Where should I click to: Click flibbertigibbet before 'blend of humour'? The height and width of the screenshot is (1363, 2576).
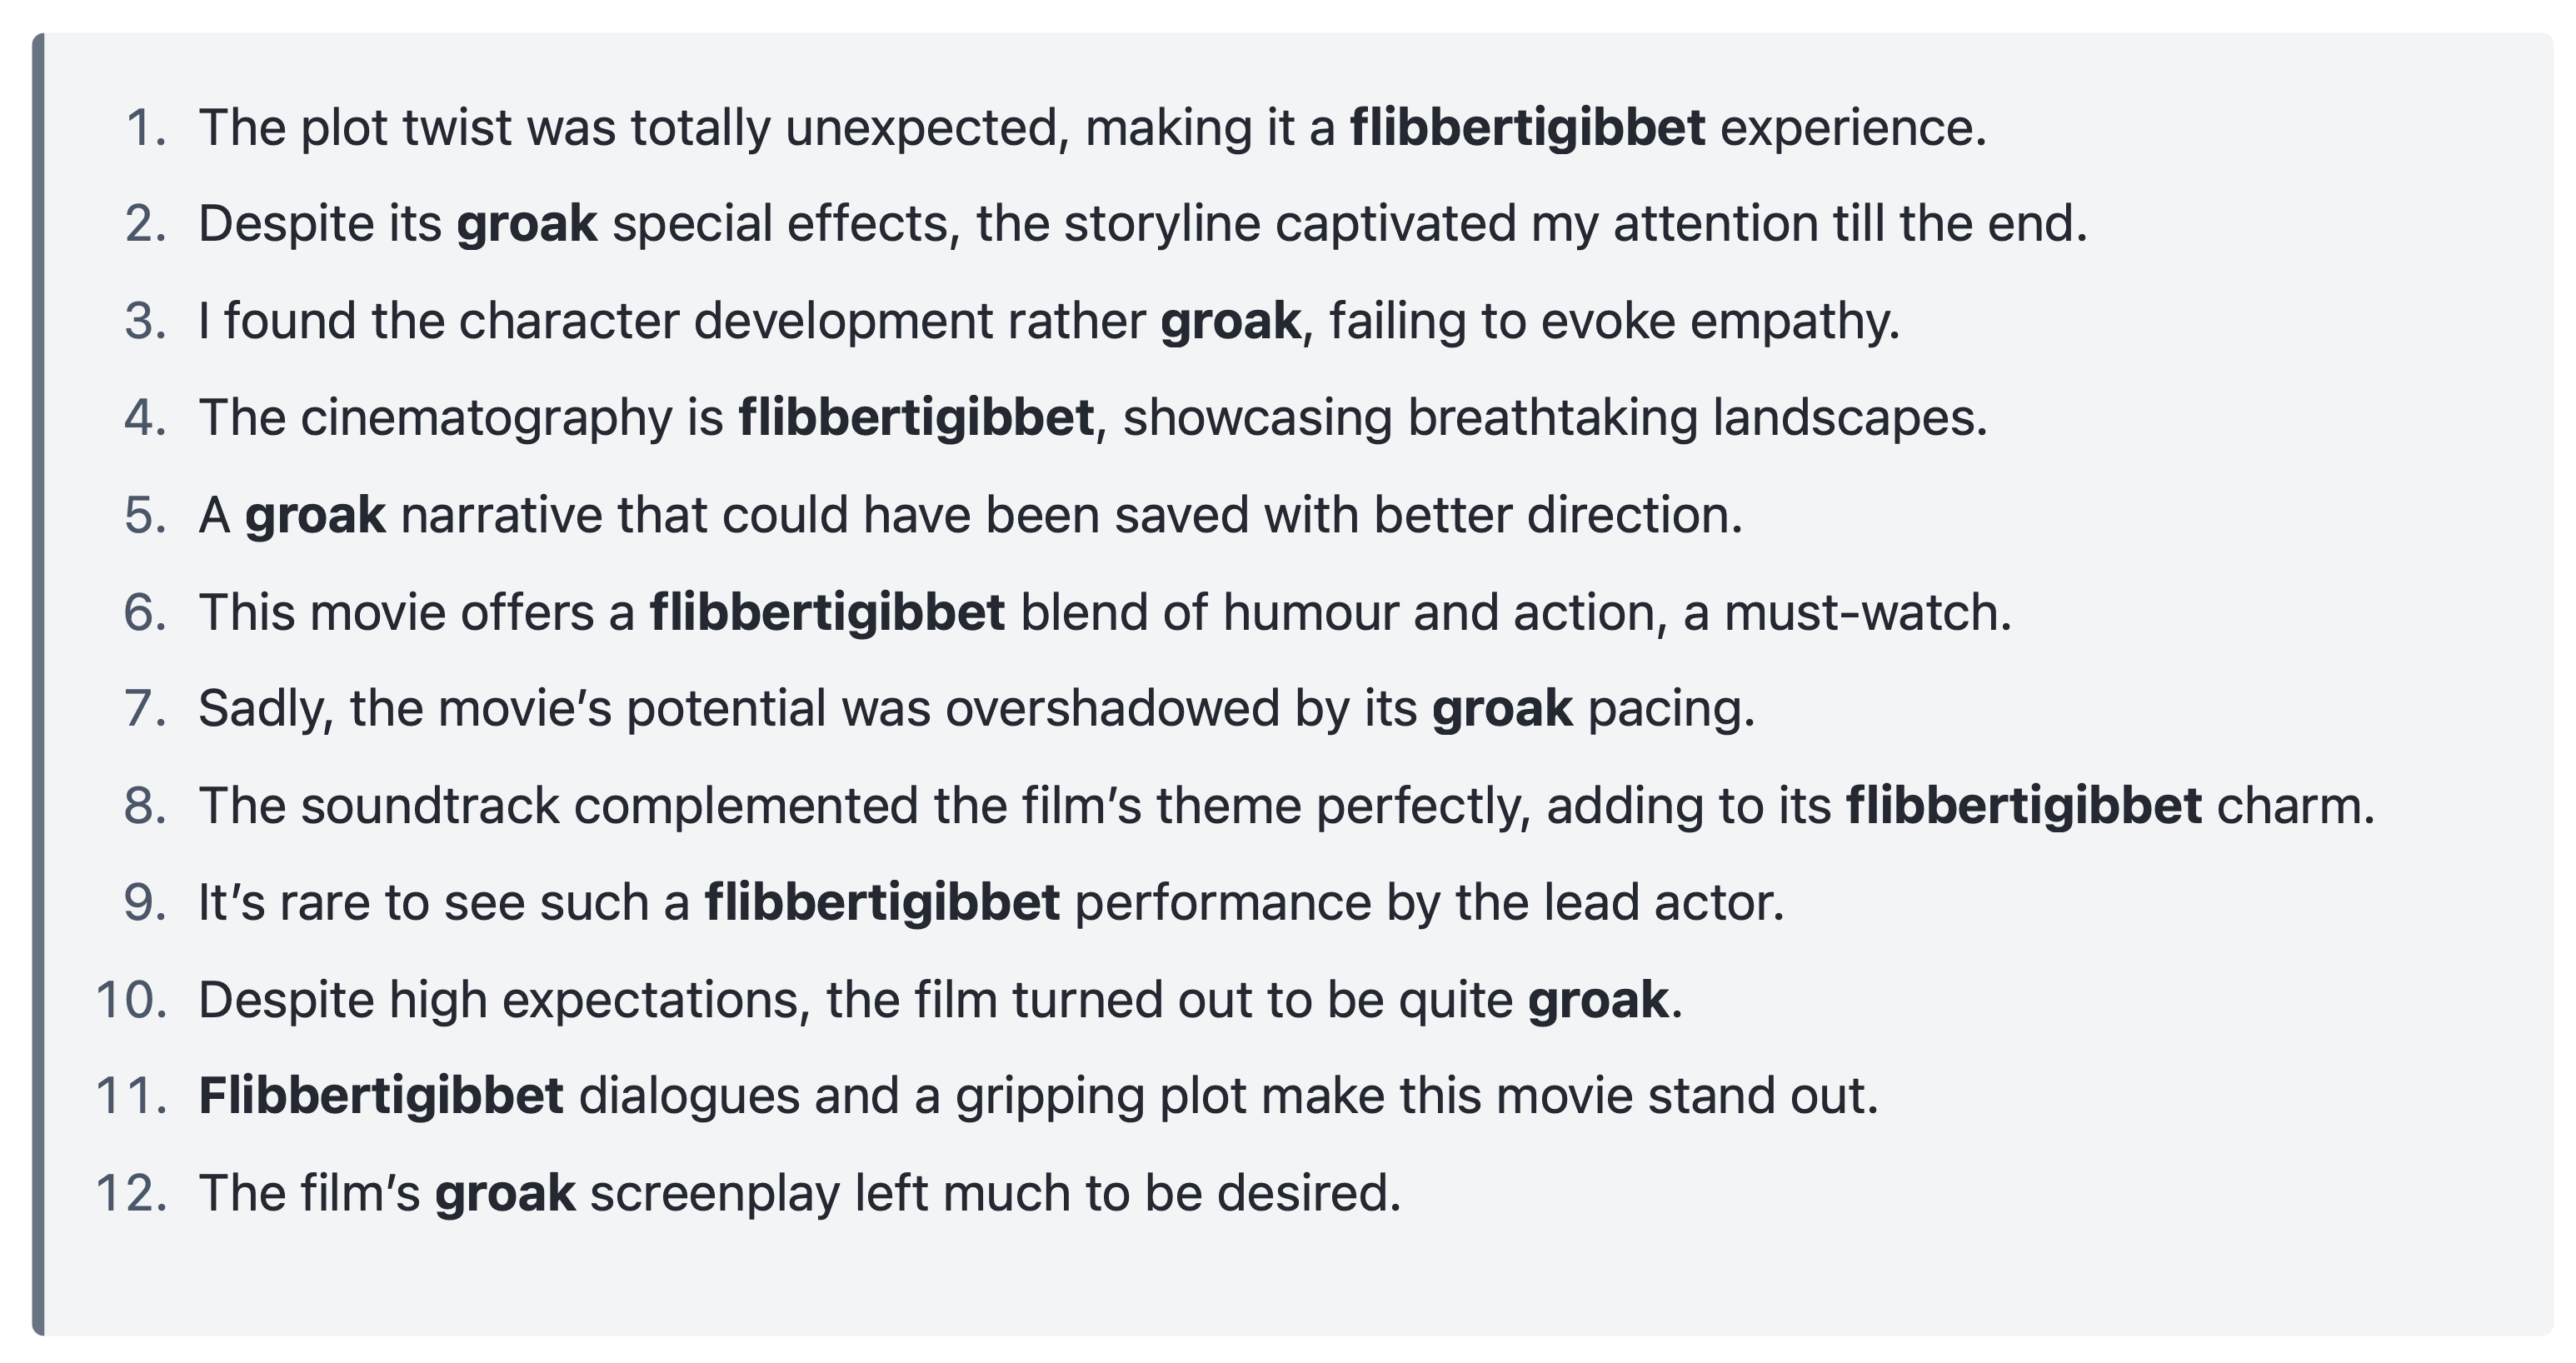(827, 613)
